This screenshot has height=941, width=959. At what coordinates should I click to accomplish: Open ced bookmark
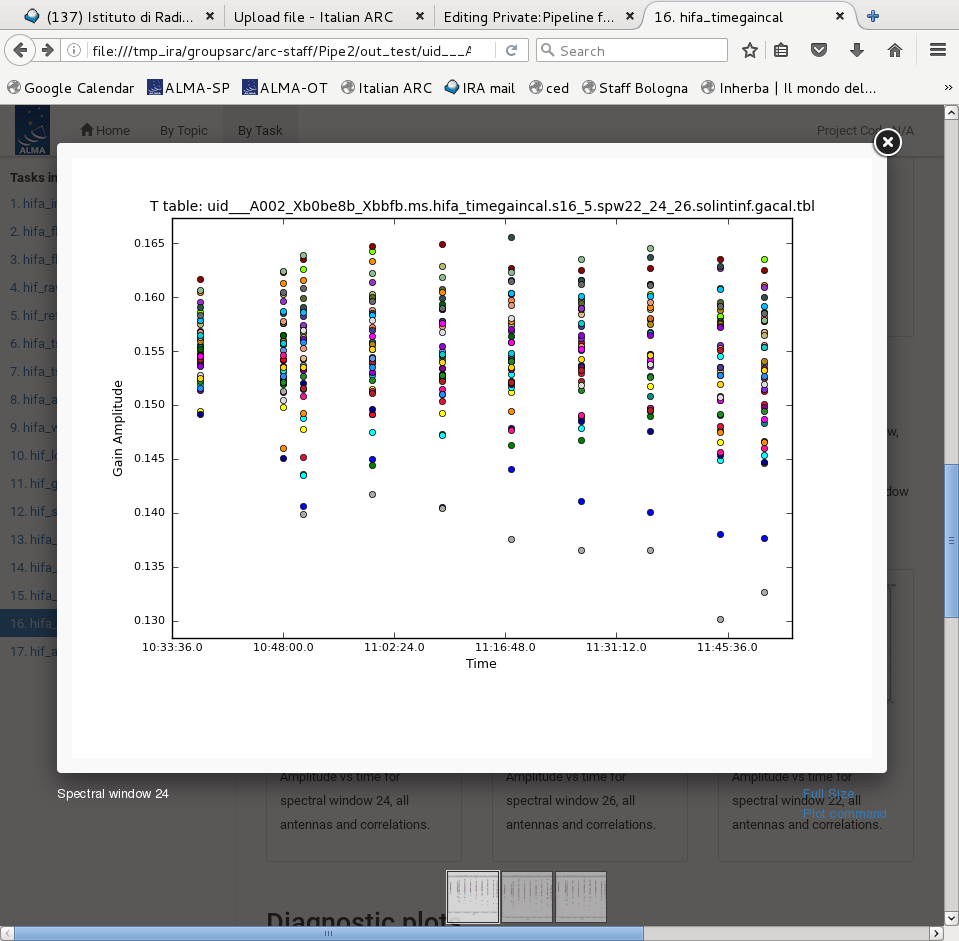pyautogui.click(x=549, y=88)
